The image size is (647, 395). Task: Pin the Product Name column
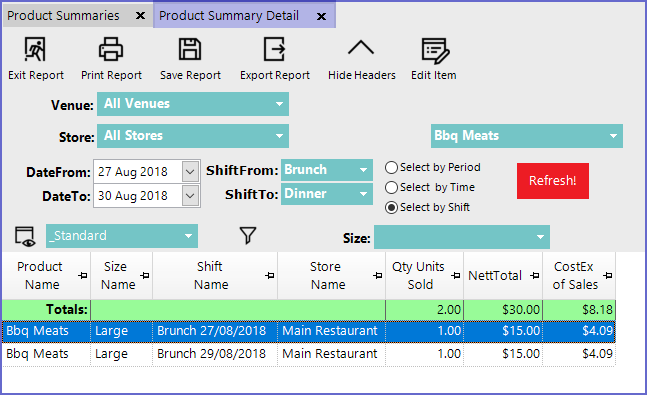point(83,275)
